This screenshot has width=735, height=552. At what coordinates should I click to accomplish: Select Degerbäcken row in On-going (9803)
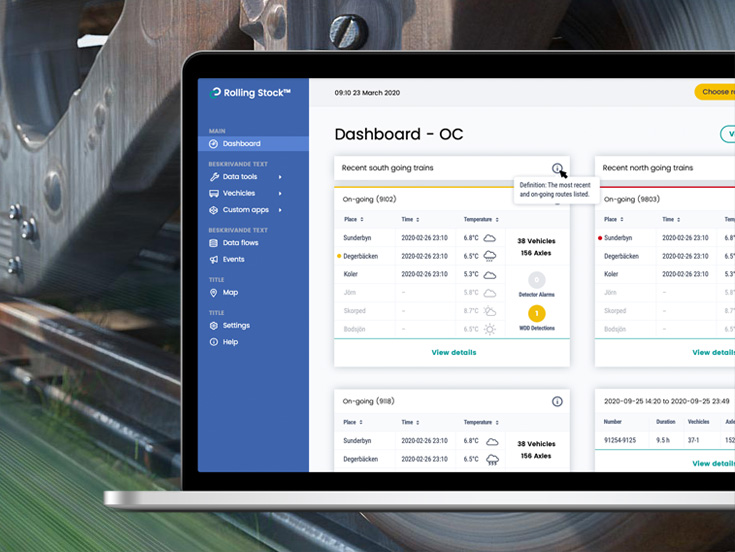click(665, 256)
